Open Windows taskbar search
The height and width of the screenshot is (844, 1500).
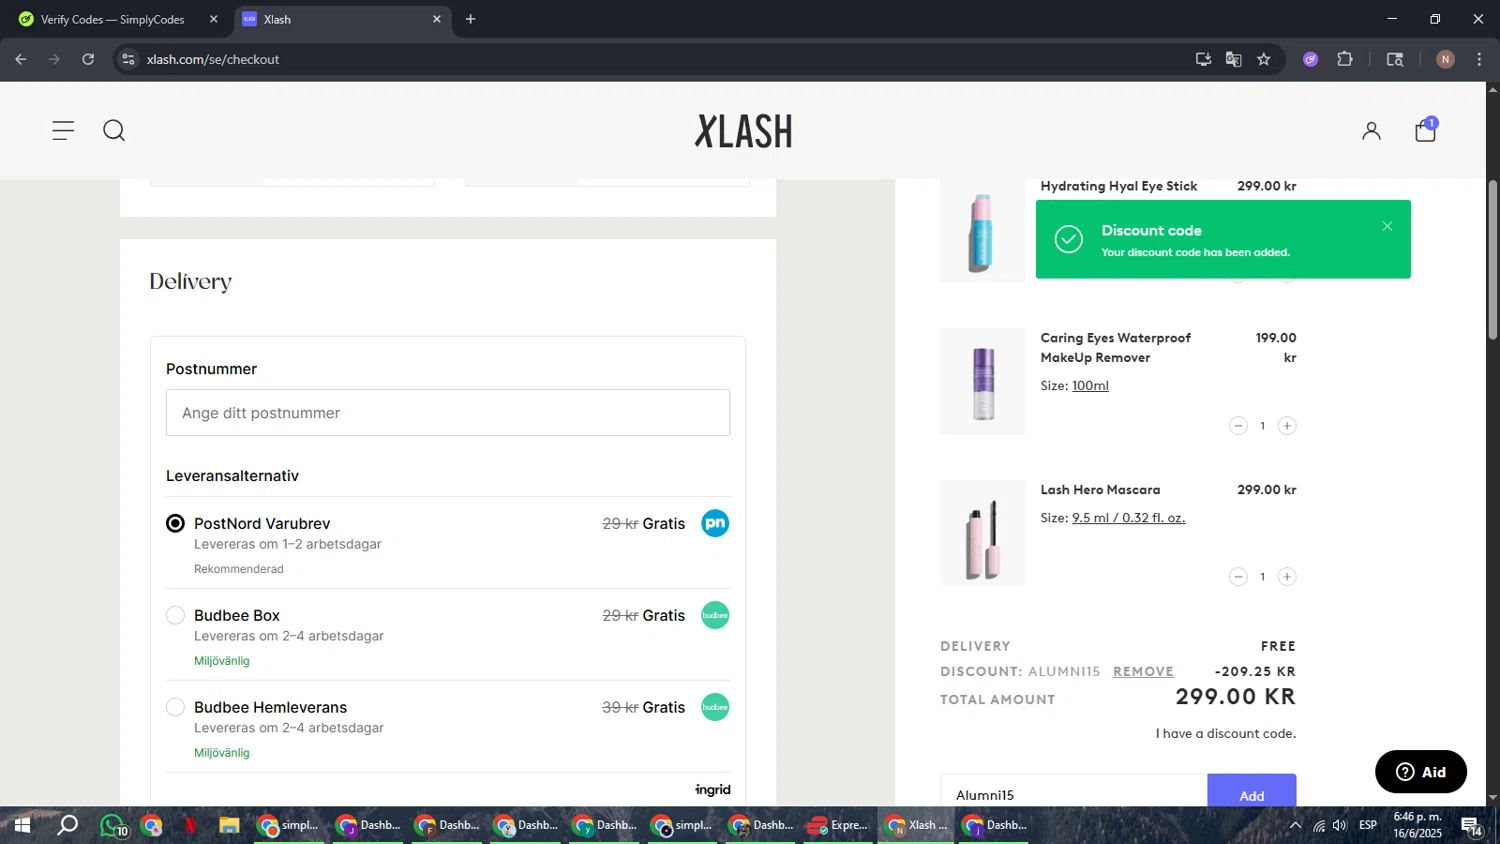pos(67,825)
